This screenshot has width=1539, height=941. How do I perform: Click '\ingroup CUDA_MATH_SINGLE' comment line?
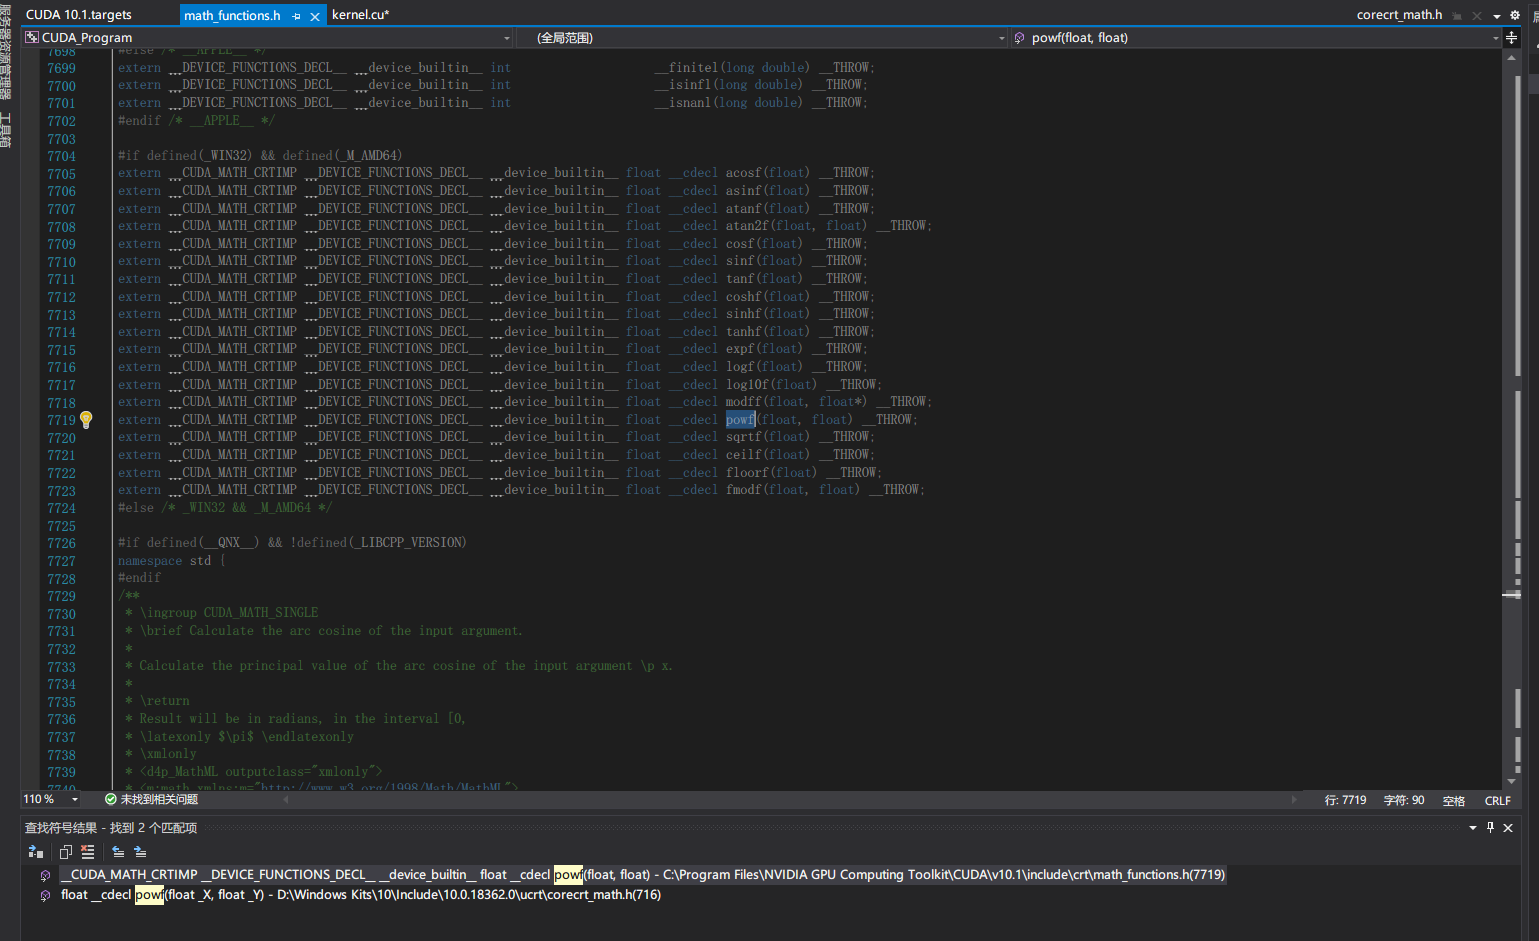coord(229,613)
